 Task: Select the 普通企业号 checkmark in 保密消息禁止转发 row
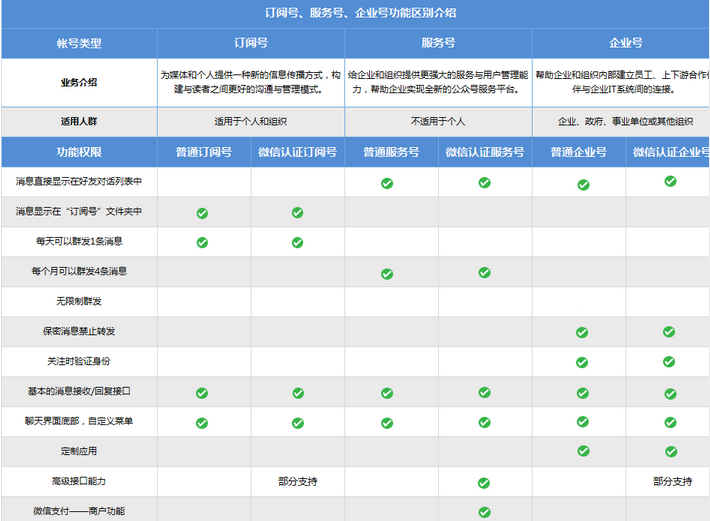coord(582,333)
